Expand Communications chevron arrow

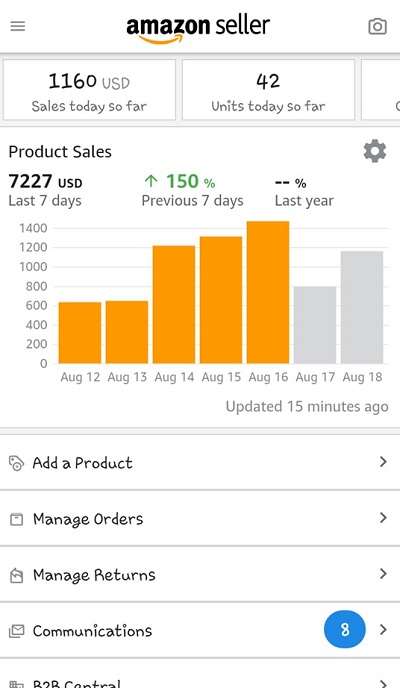click(383, 630)
